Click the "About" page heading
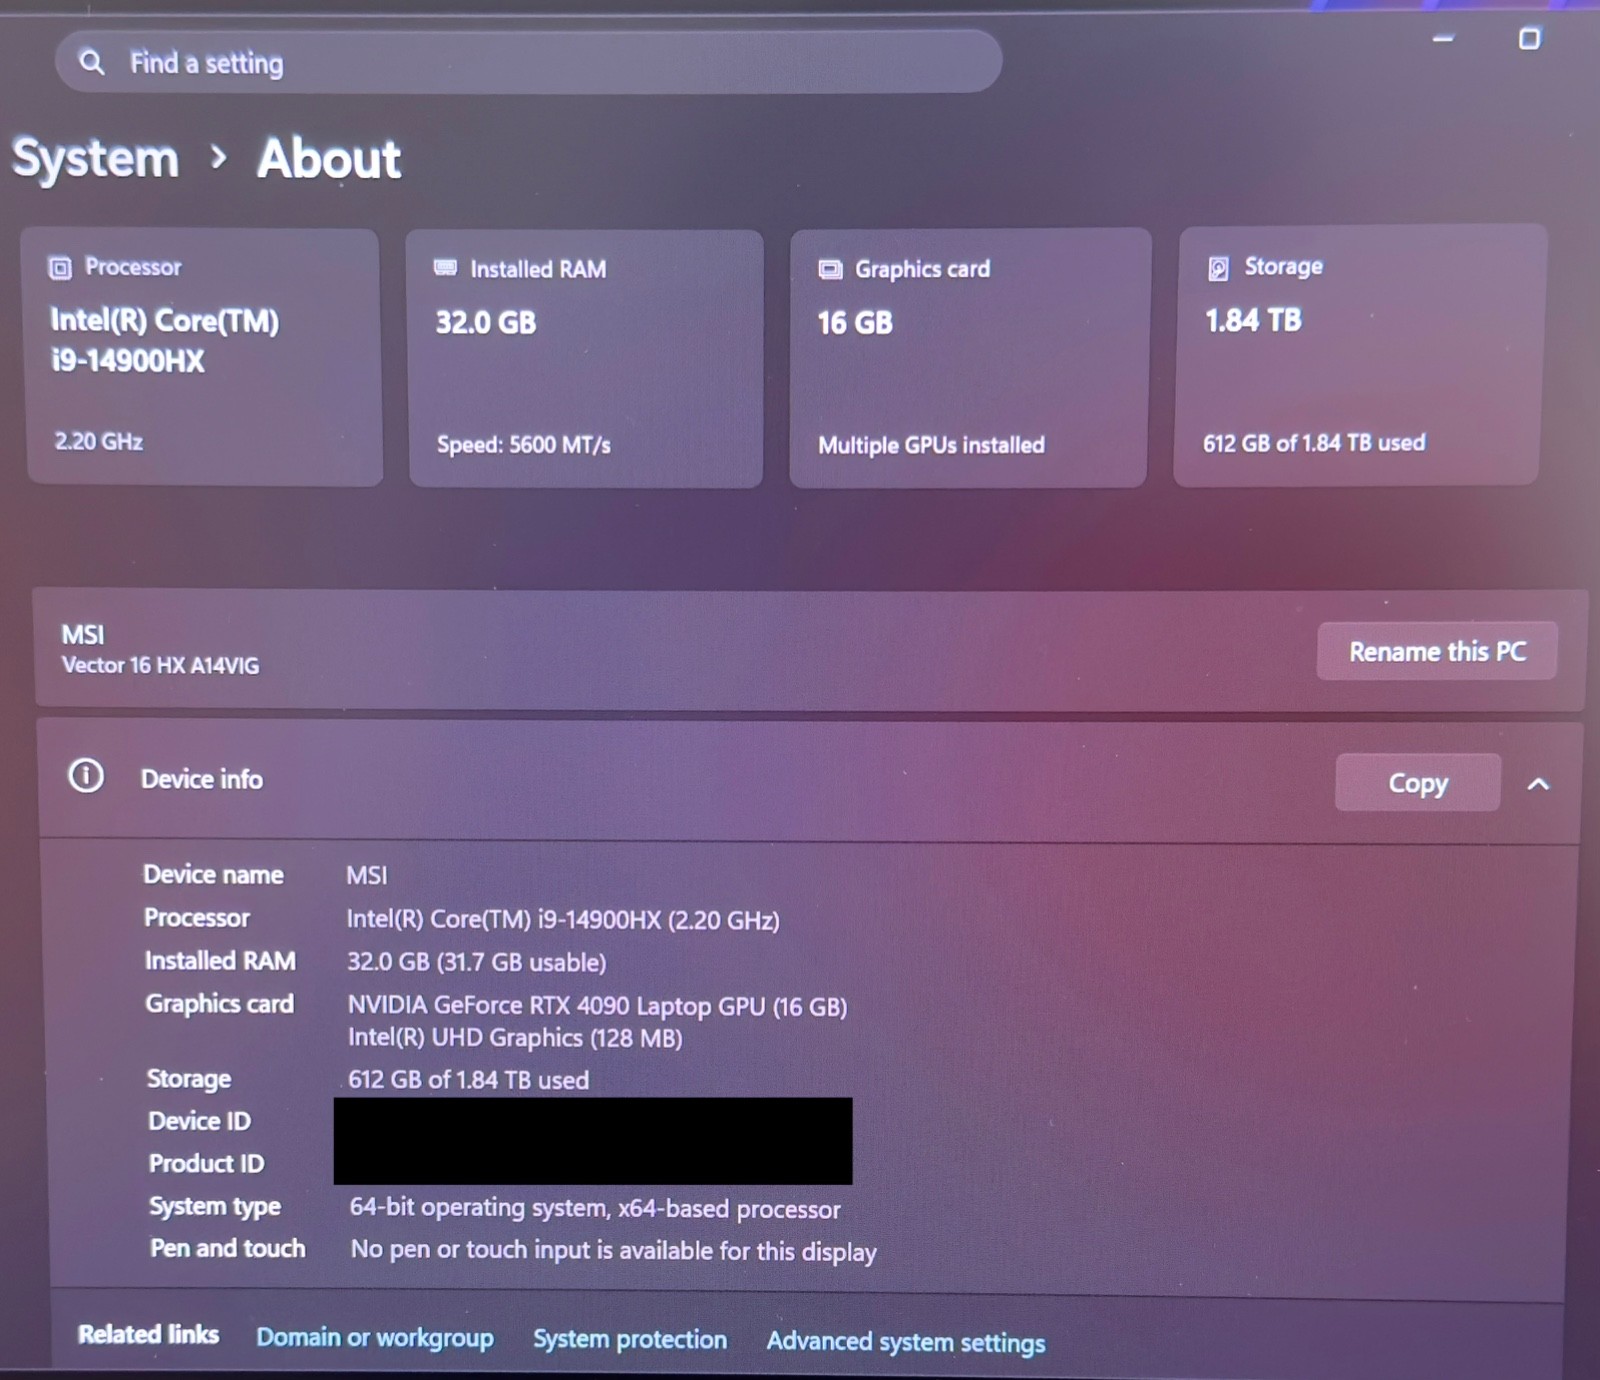 point(329,158)
